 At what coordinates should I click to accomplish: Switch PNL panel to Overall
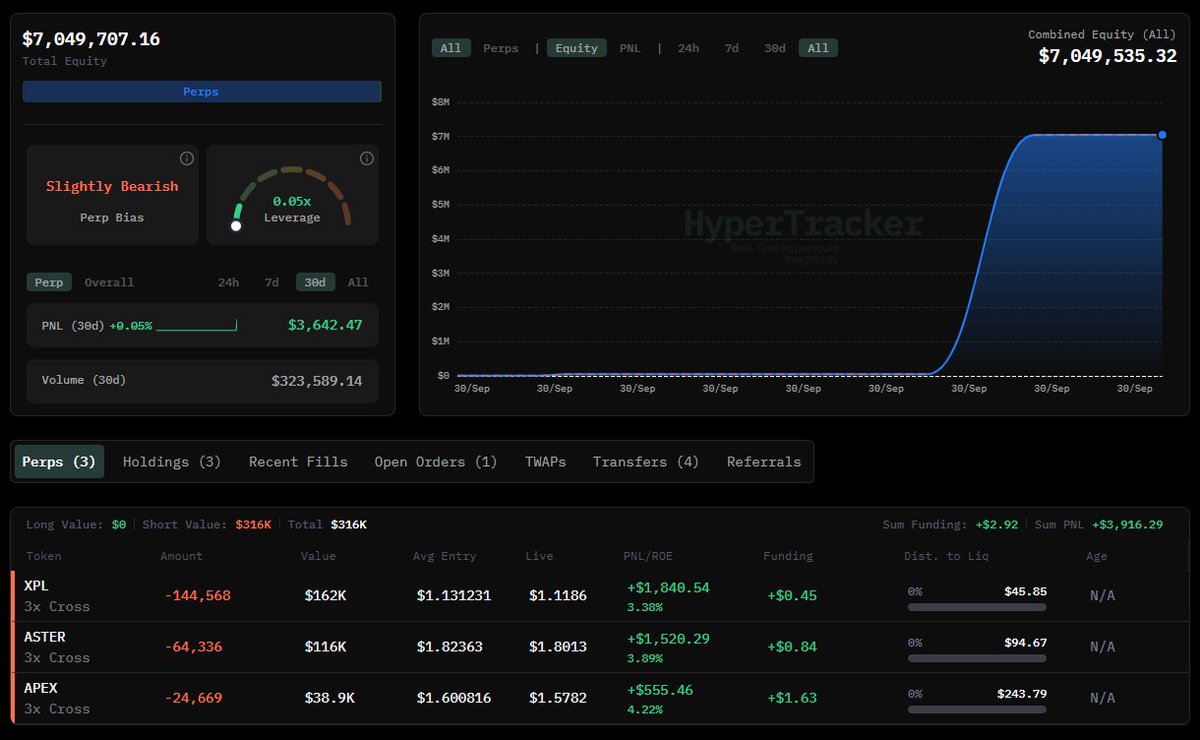tap(109, 282)
